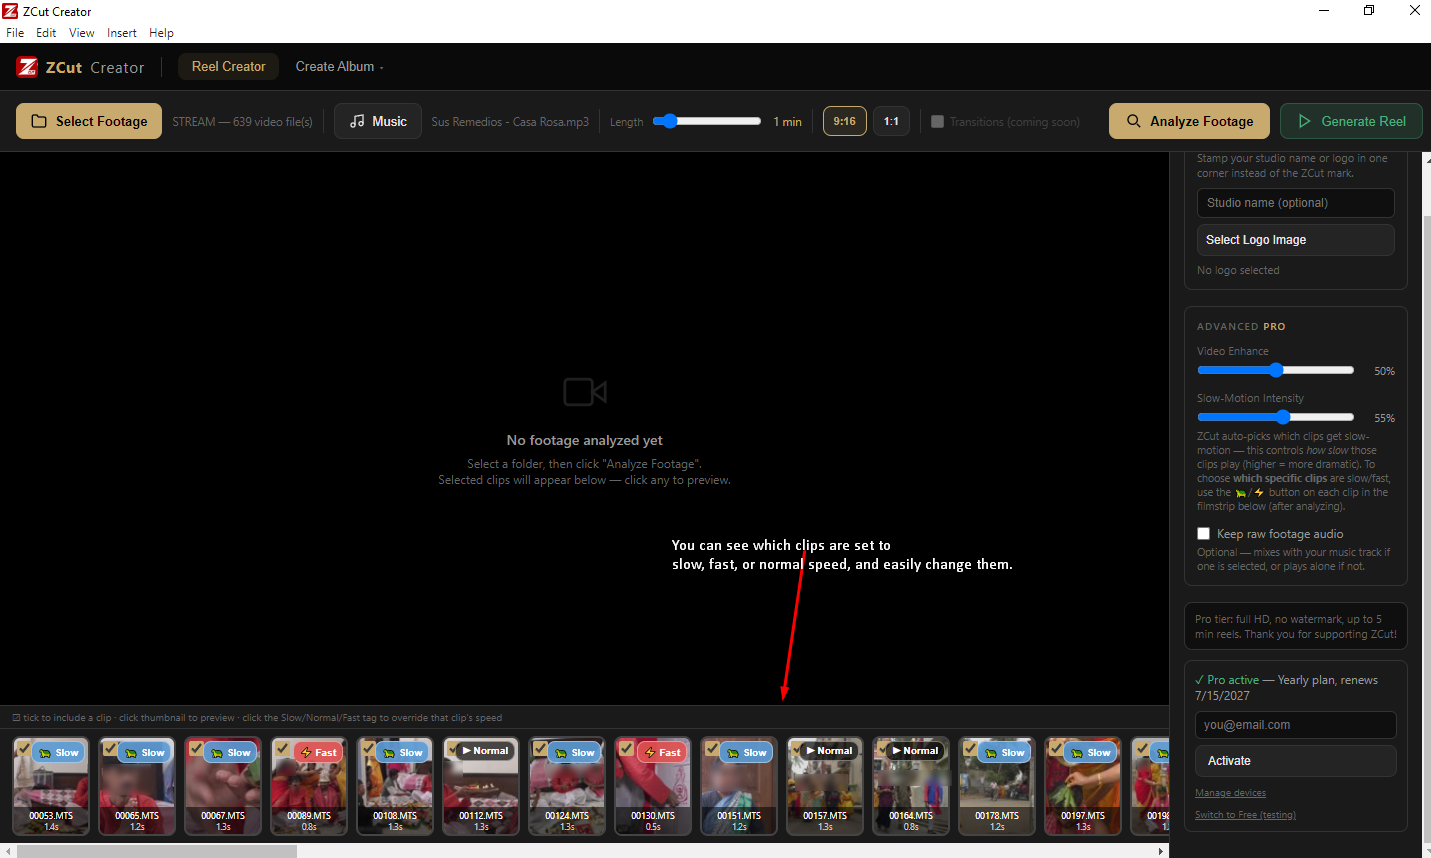Click the Activate button
The width and height of the screenshot is (1431, 858).
(x=1295, y=761)
